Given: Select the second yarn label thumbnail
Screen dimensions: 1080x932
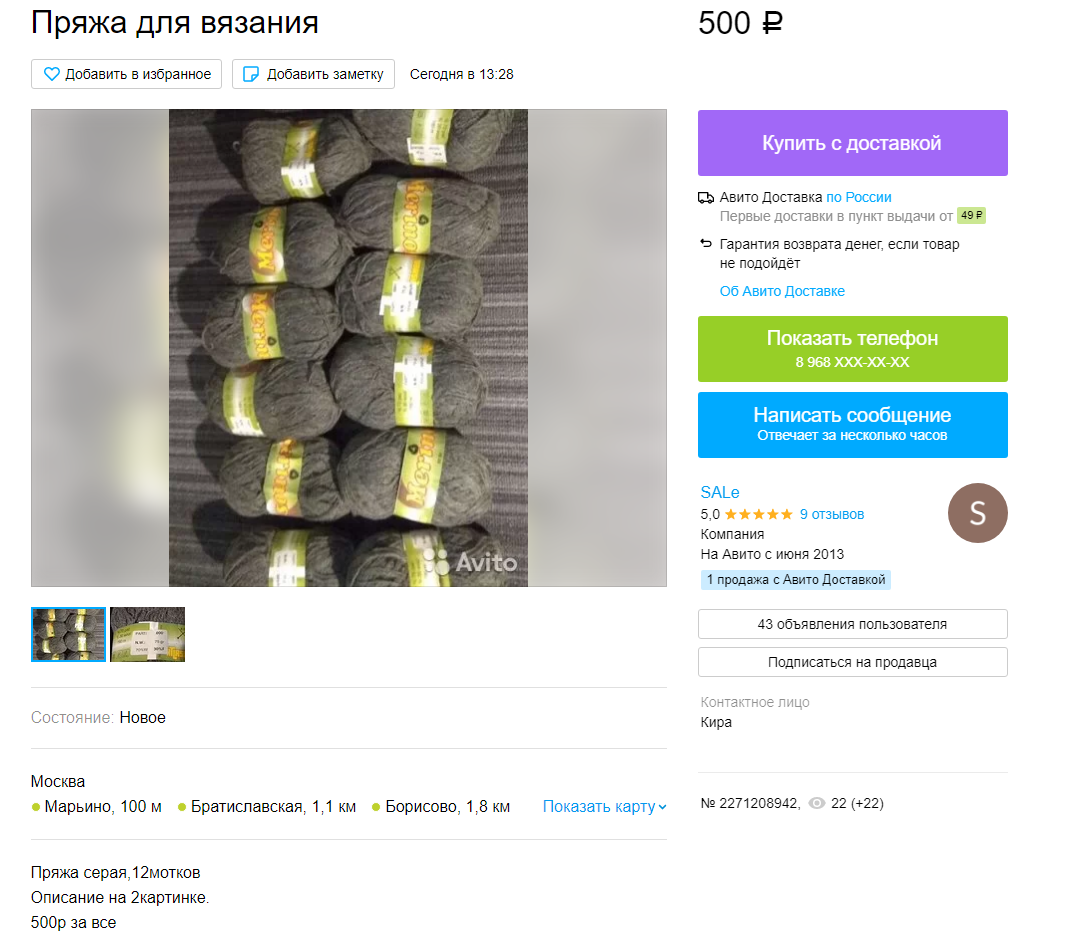Looking at the screenshot, I should click(x=147, y=634).
